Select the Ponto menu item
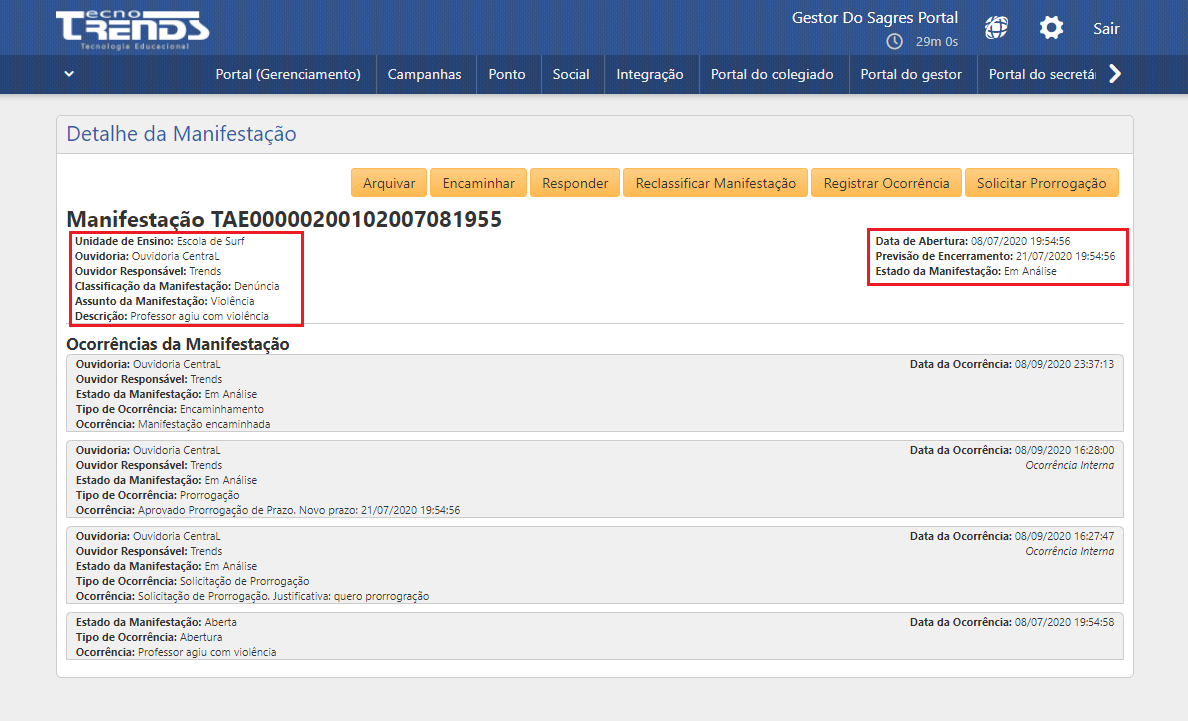 [x=507, y=74]
